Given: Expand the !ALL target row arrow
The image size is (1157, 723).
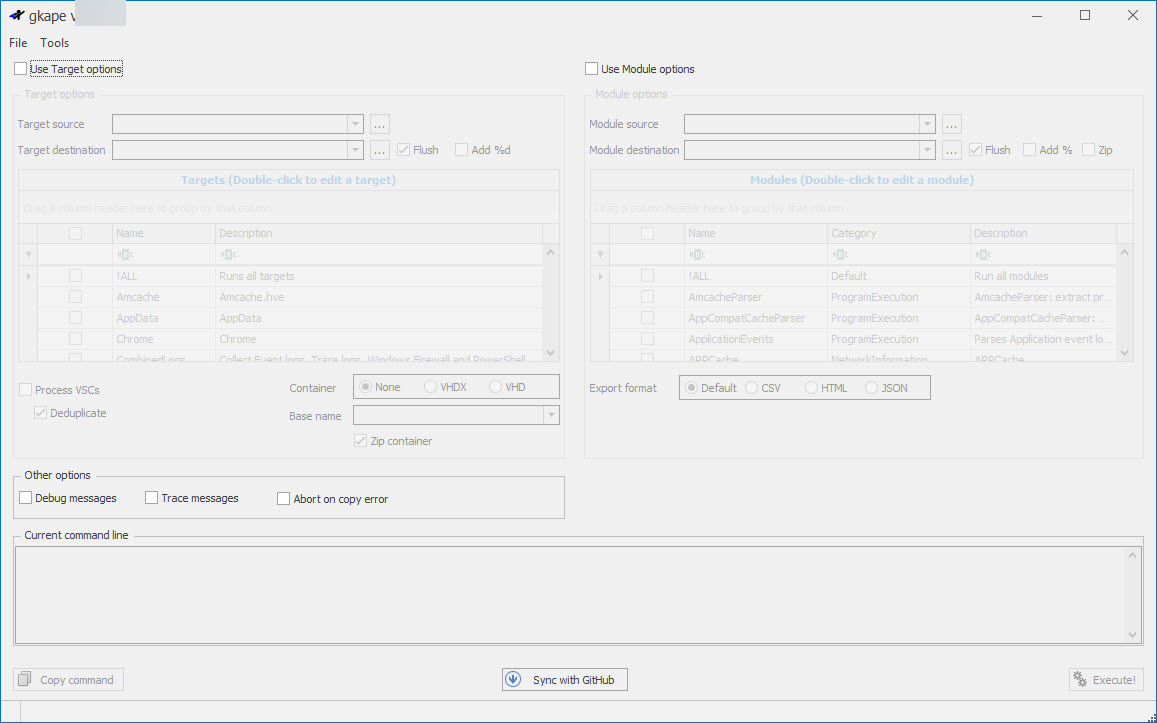Looking at the screenshot, I should pos(29,276).
